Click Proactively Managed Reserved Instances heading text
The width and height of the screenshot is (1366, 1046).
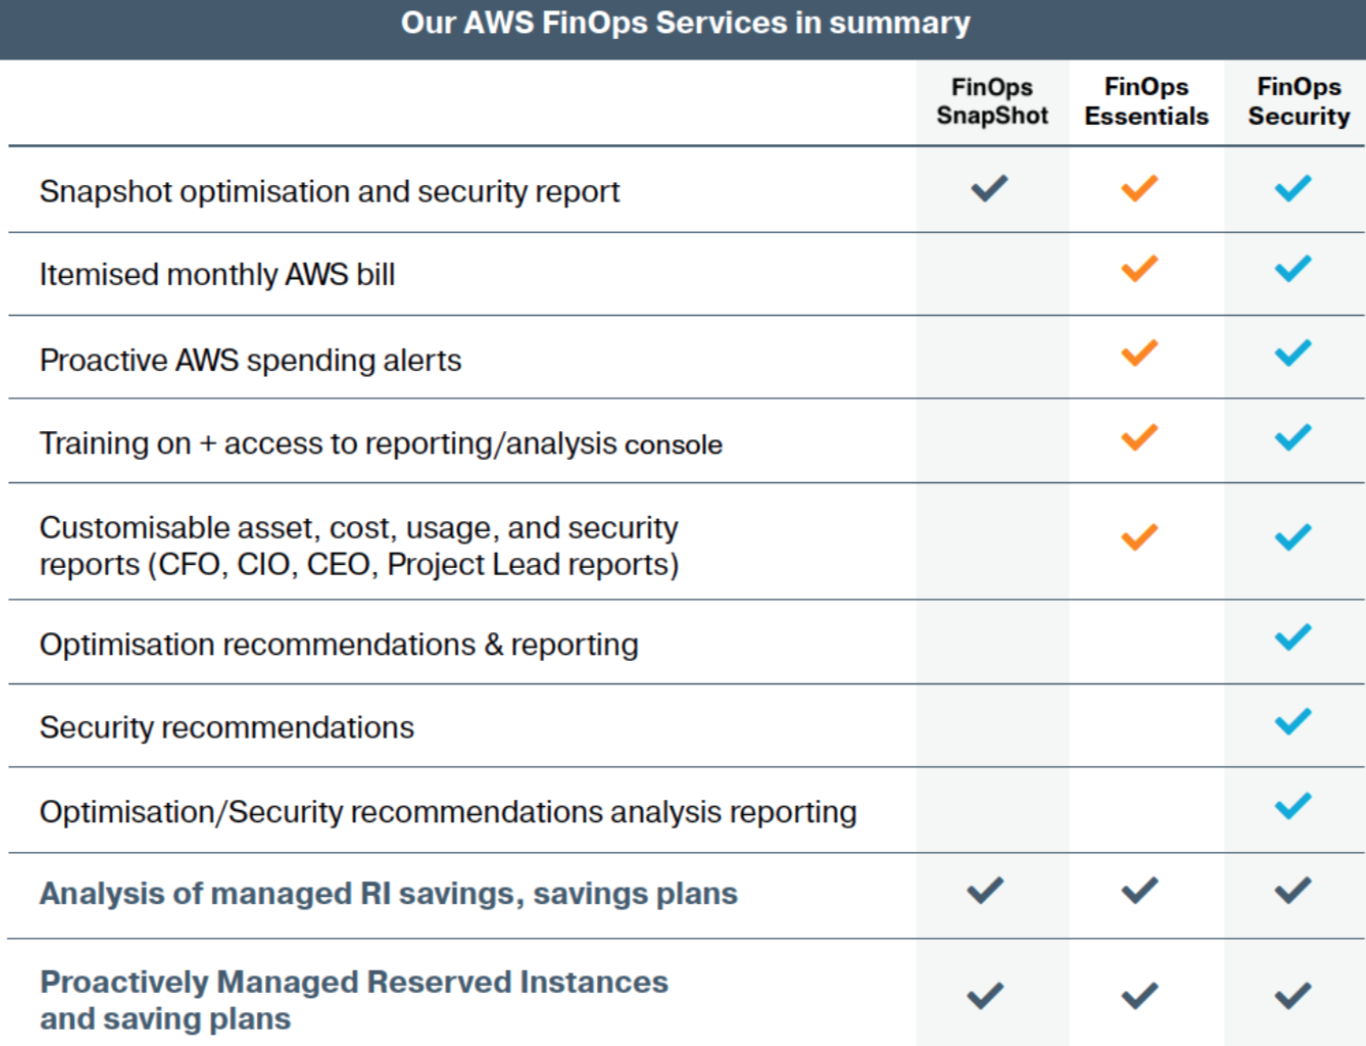coord(354,1000)
